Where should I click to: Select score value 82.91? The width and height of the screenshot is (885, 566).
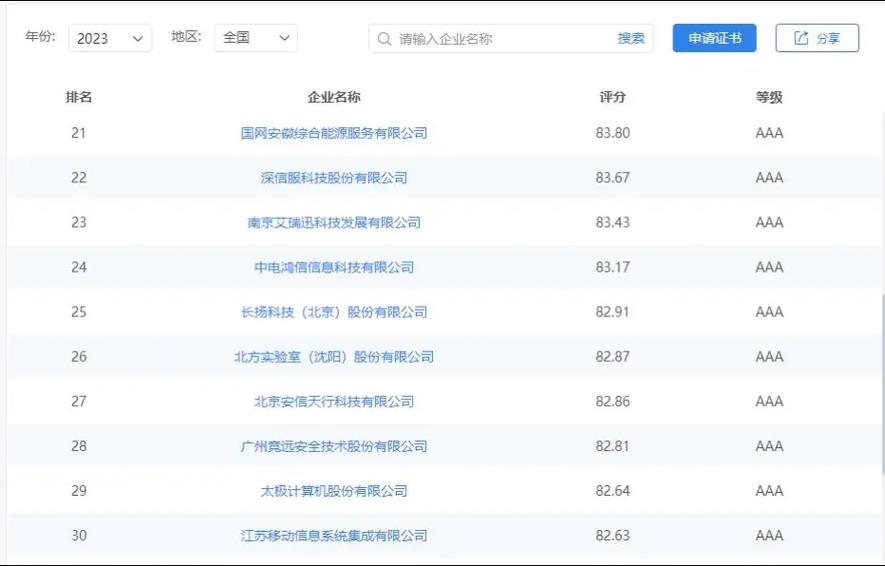612,311
